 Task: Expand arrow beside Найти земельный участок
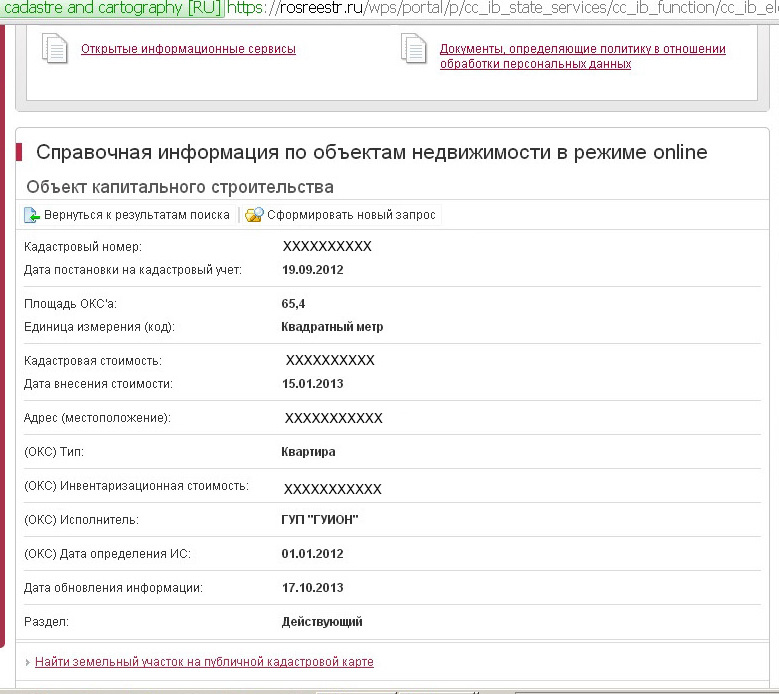(27, 662)
